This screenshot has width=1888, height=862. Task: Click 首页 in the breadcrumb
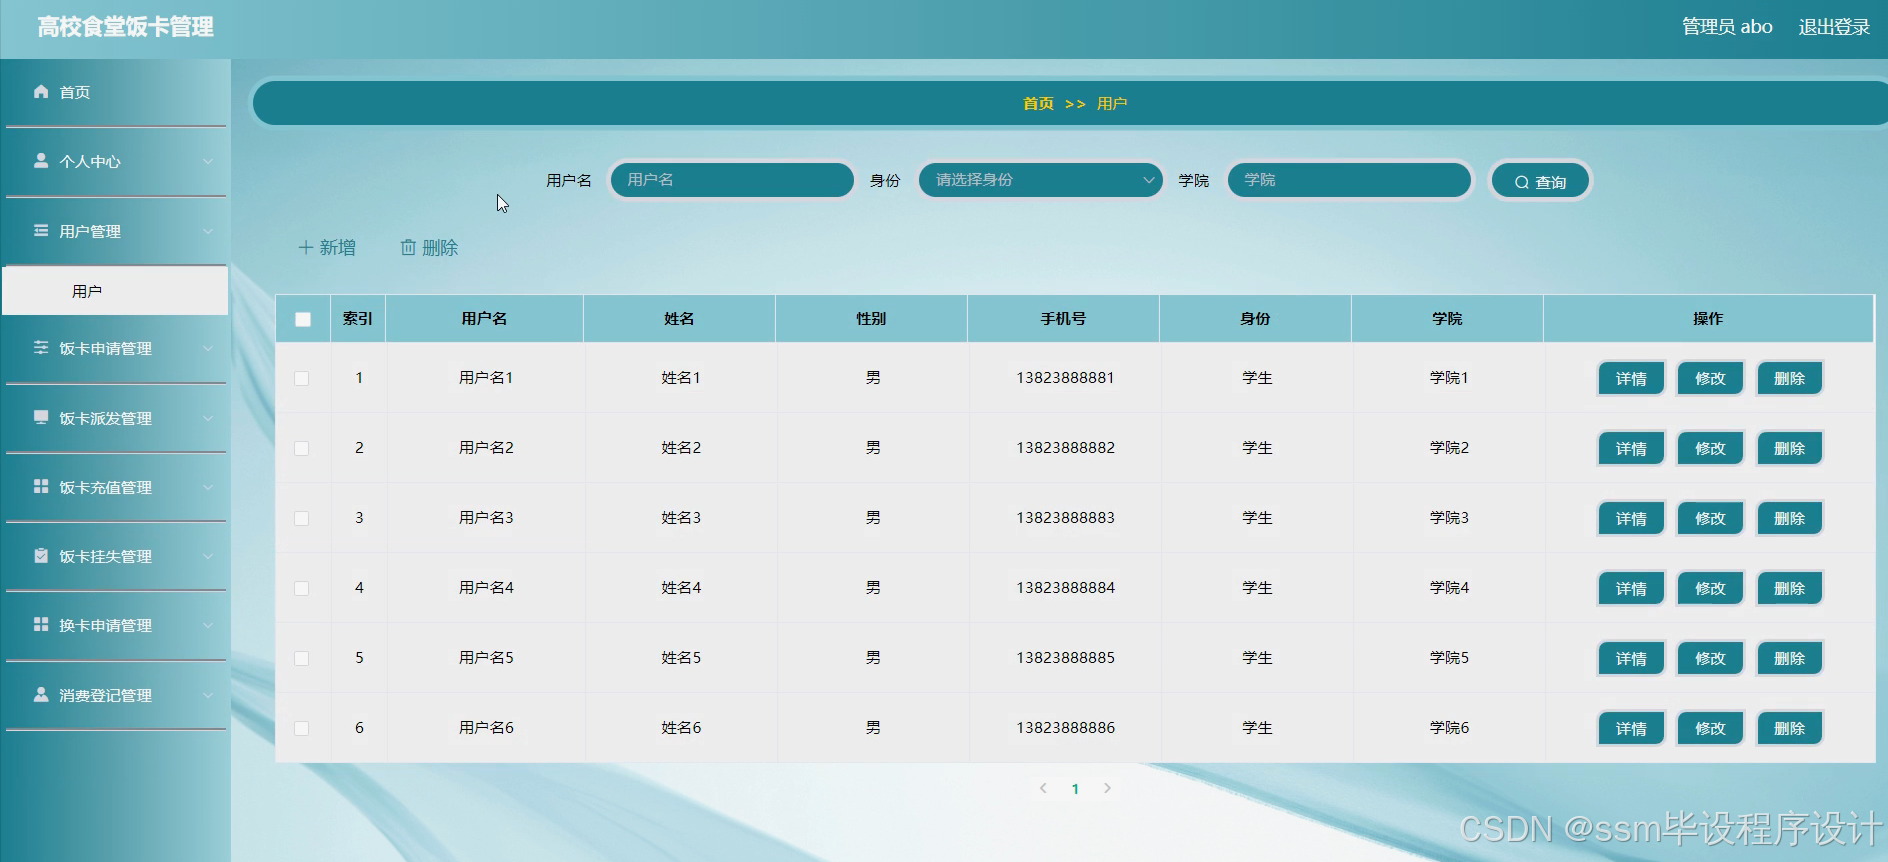pyautogui.click(x=1038, y=104)
